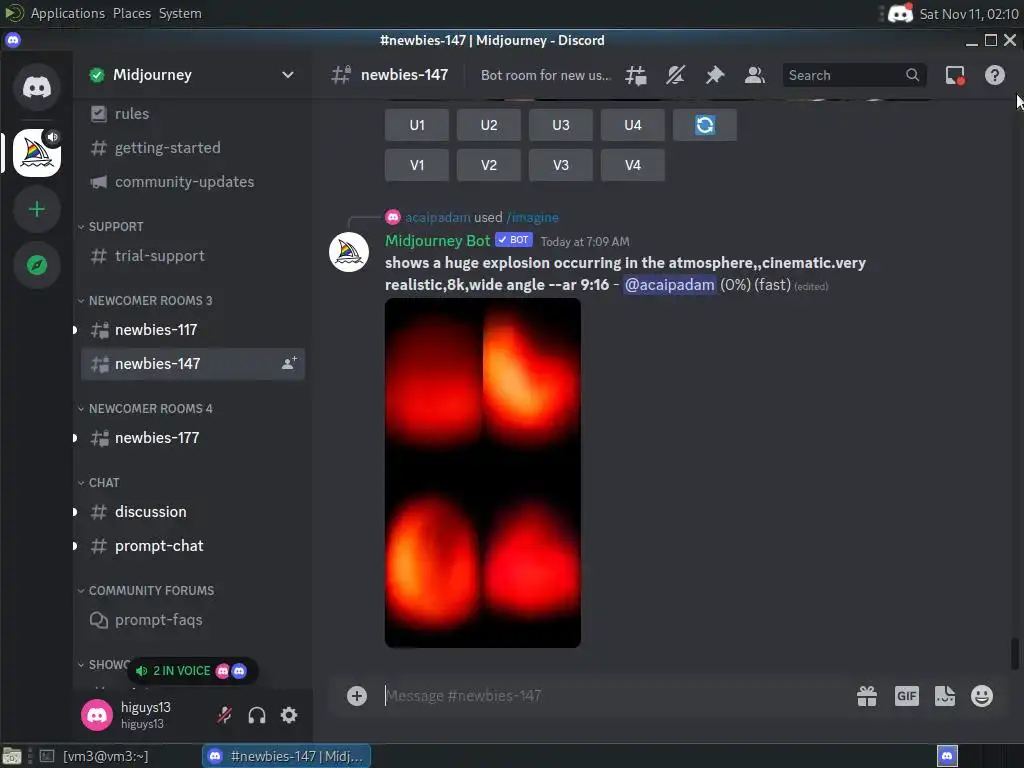Create variation with V1 button
Screen dimensions: 1024x768
click(x=417, y=165)
